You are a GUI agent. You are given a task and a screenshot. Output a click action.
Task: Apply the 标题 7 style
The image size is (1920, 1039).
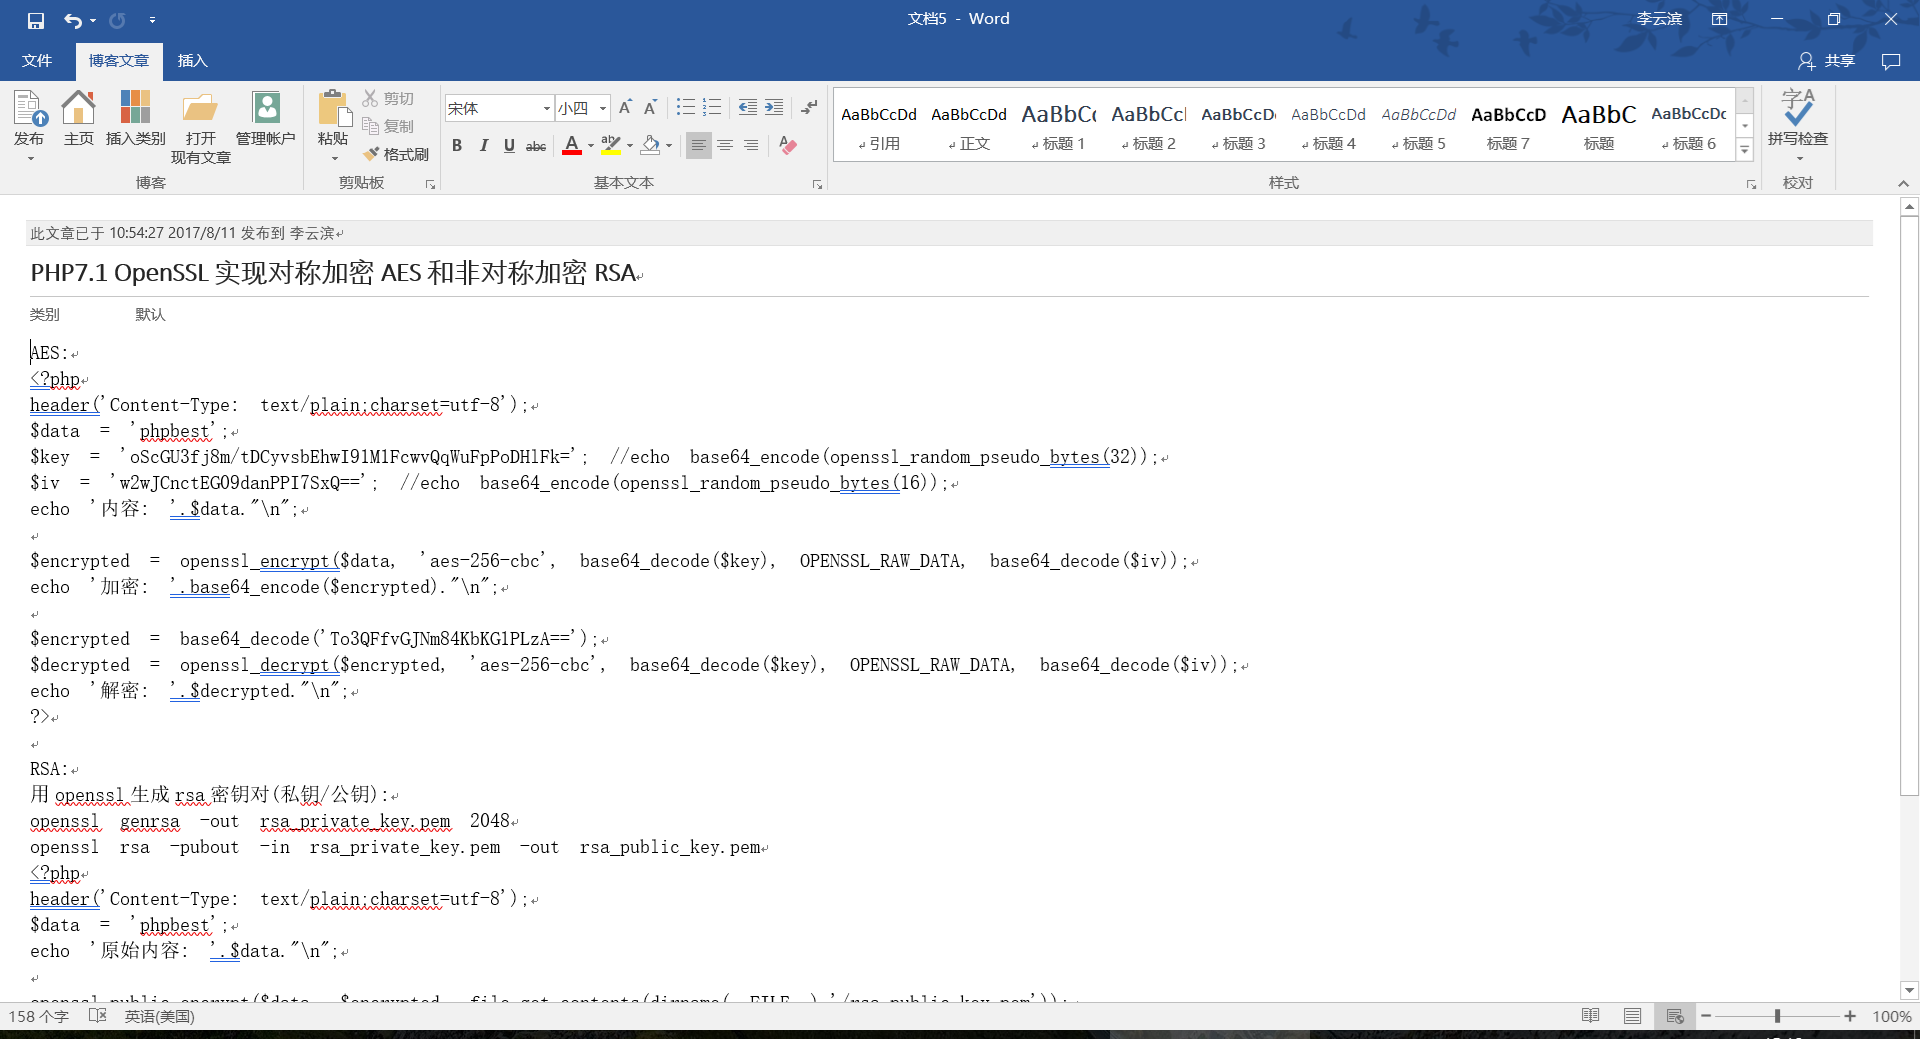pos(1509,127)
